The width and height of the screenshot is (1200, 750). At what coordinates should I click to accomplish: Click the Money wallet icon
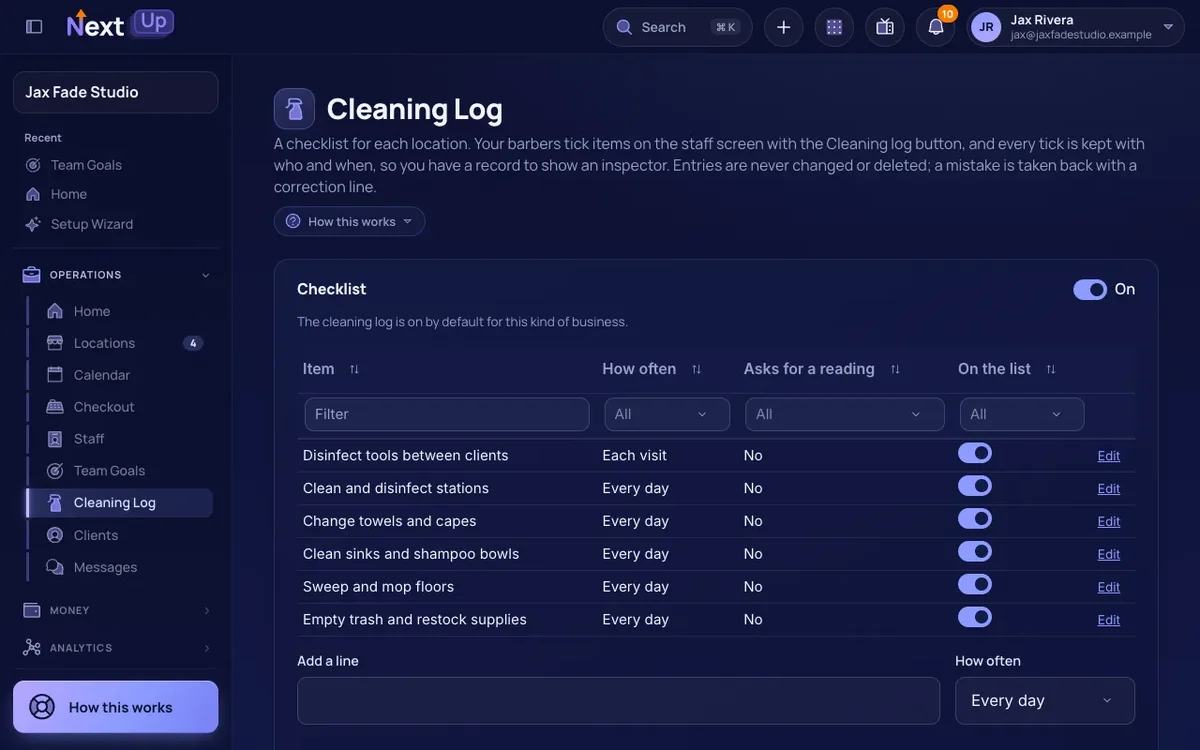point(32,610)
